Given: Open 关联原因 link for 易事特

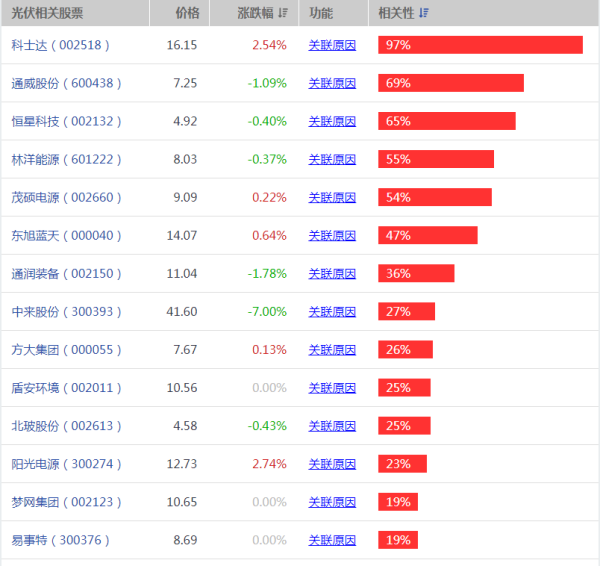Looking at the screenshot, I should 332,540.
